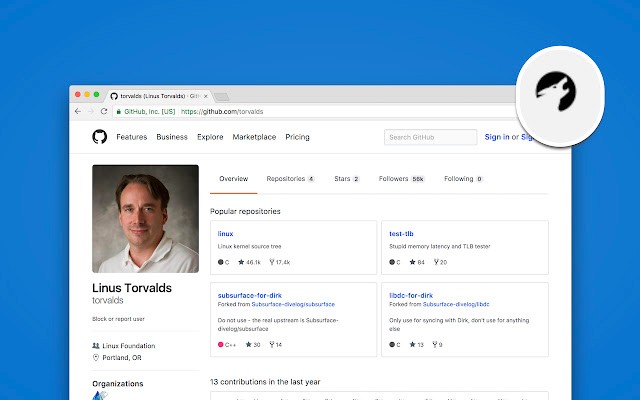This screenshot has height=400, width=640.
Task: Open the Marketplace navigation link
Action: (254, 137)
